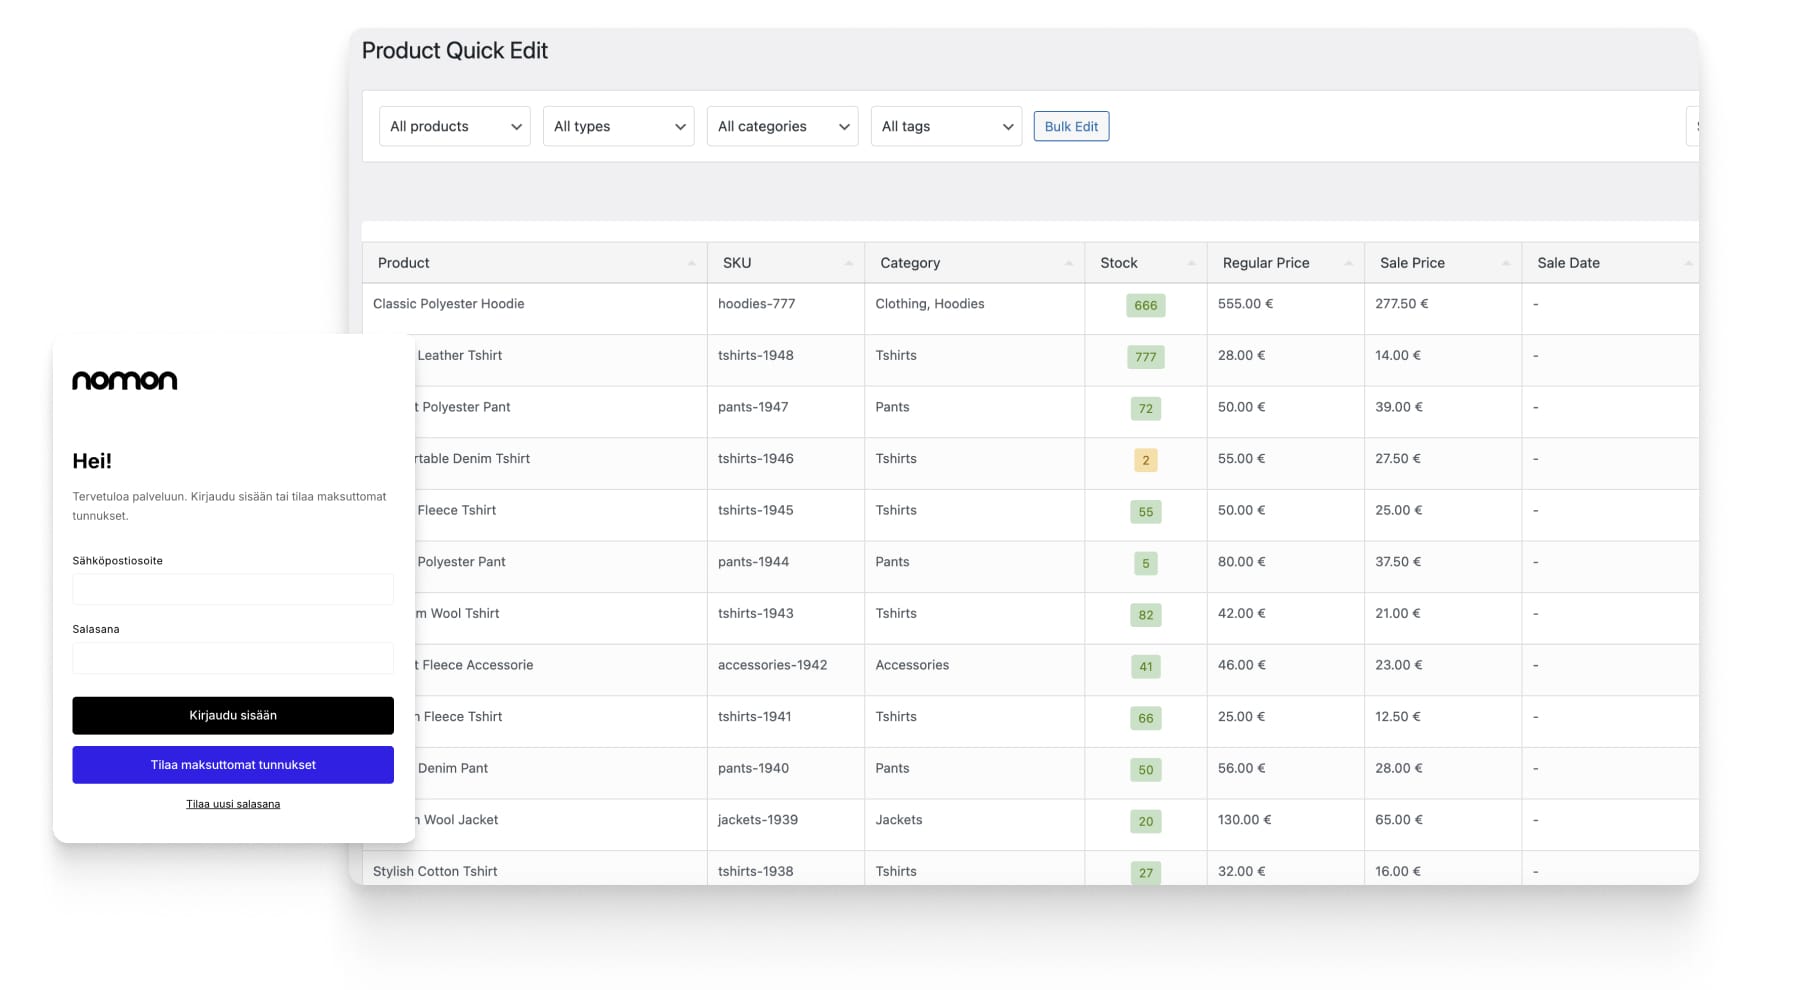Screen dimensions: 1820x990
Task: Sort by Regular Price sort icon
Action: tap(1348, 263)
